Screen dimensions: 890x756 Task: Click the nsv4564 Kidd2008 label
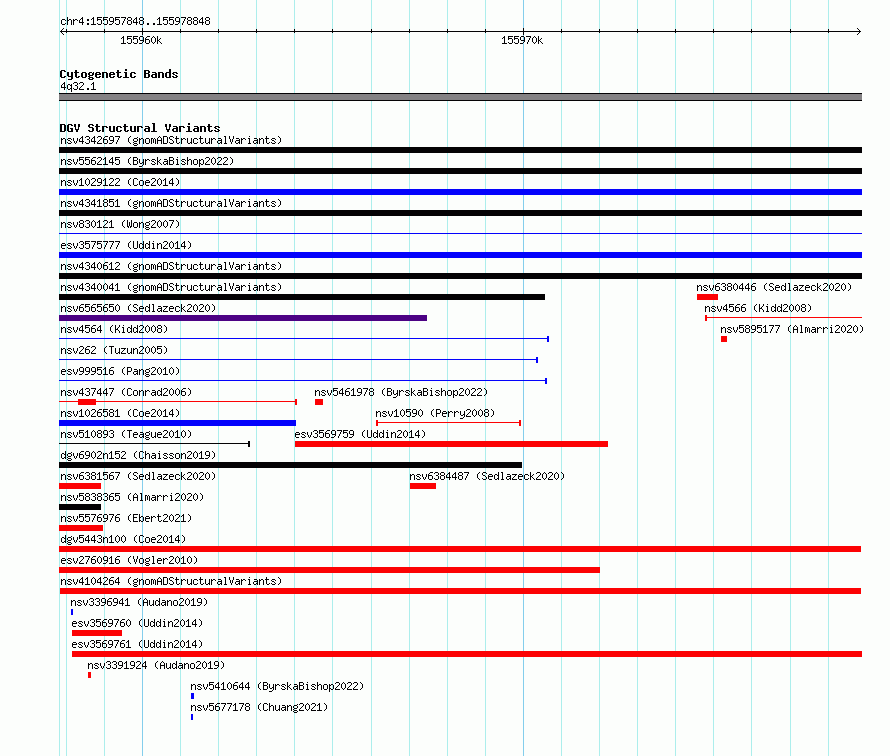click(114, 329)
